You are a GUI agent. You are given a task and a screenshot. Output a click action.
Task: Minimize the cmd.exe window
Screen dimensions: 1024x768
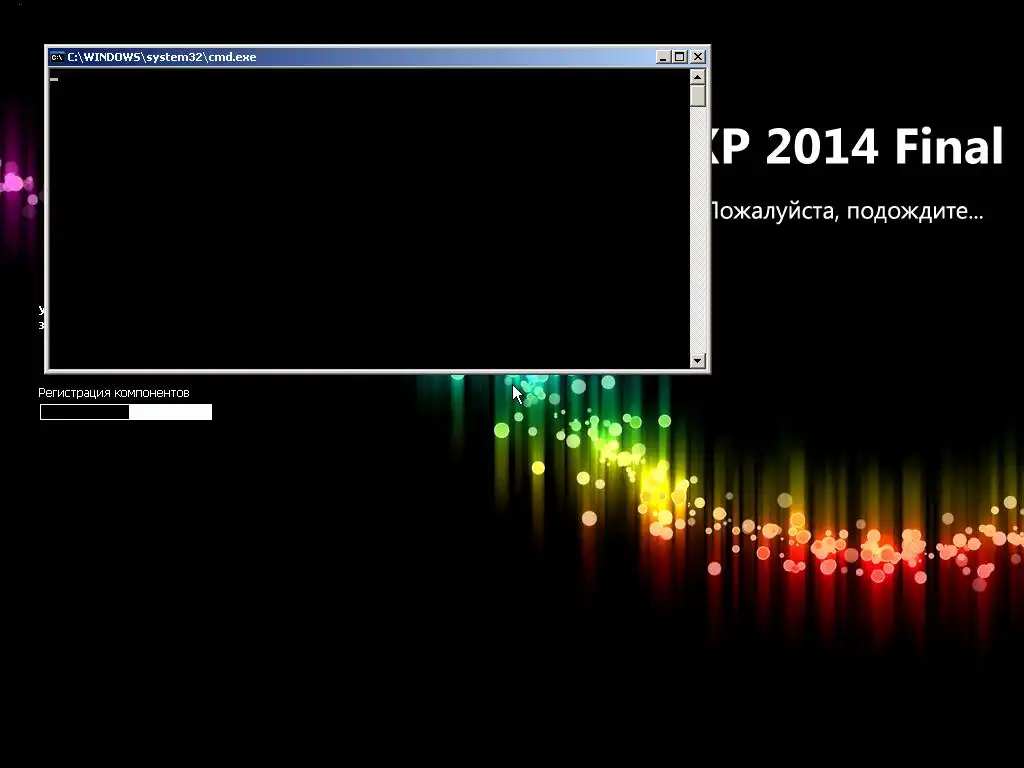[663, 57]
